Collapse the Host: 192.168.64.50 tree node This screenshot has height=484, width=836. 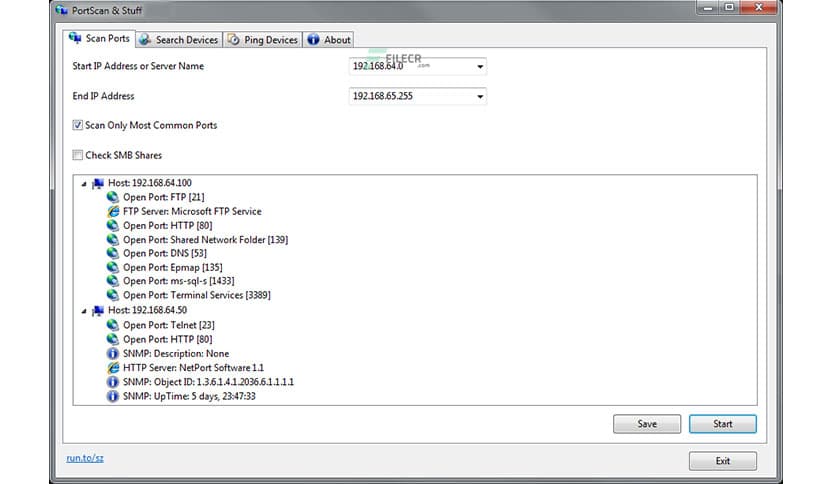tap(84, 311)
